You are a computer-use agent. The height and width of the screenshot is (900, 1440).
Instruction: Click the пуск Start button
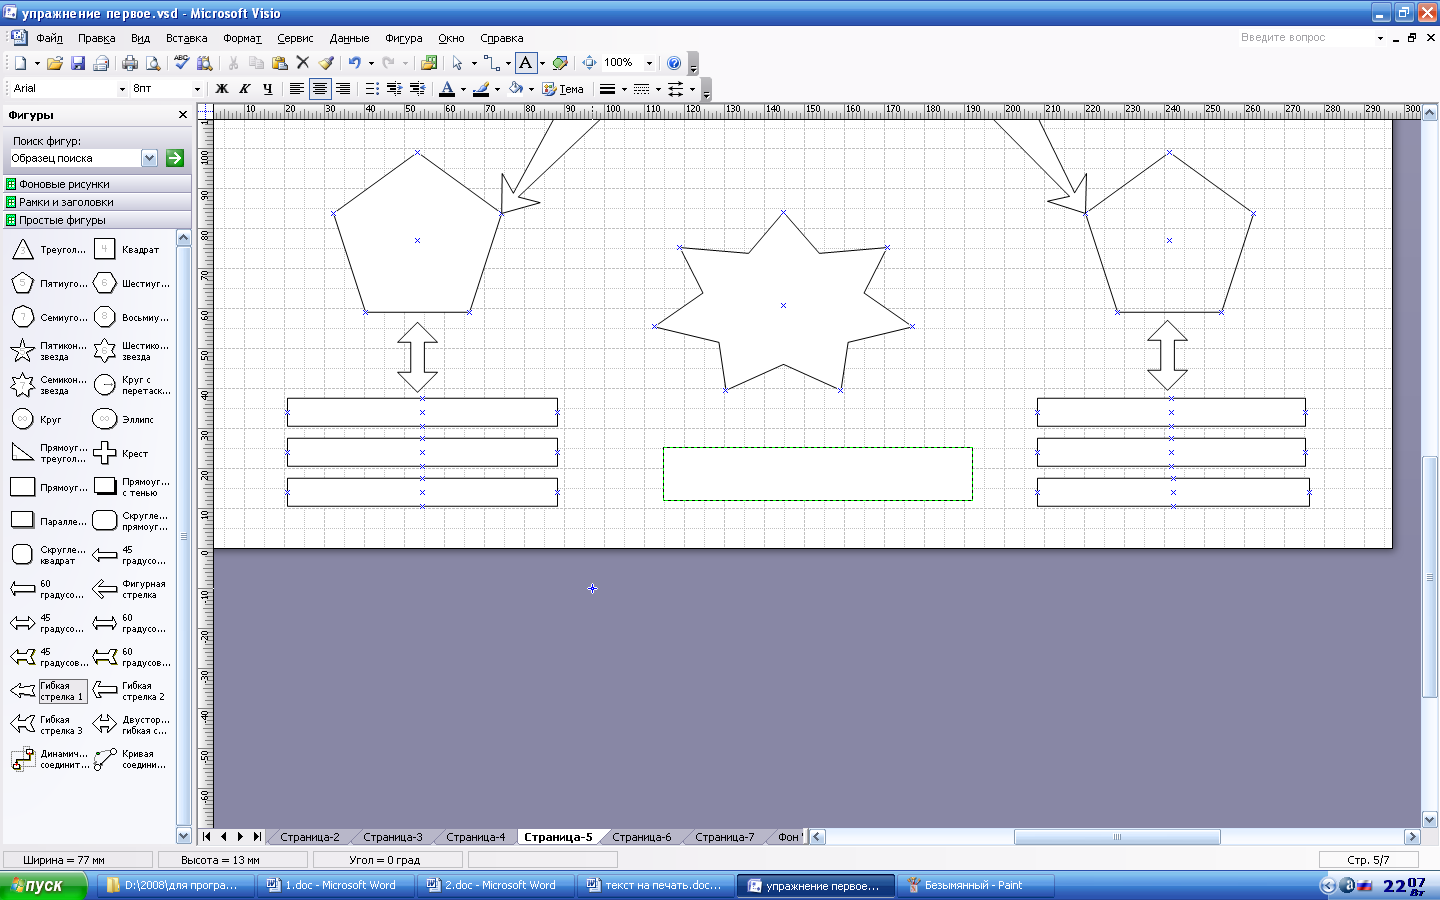[43, 886]
